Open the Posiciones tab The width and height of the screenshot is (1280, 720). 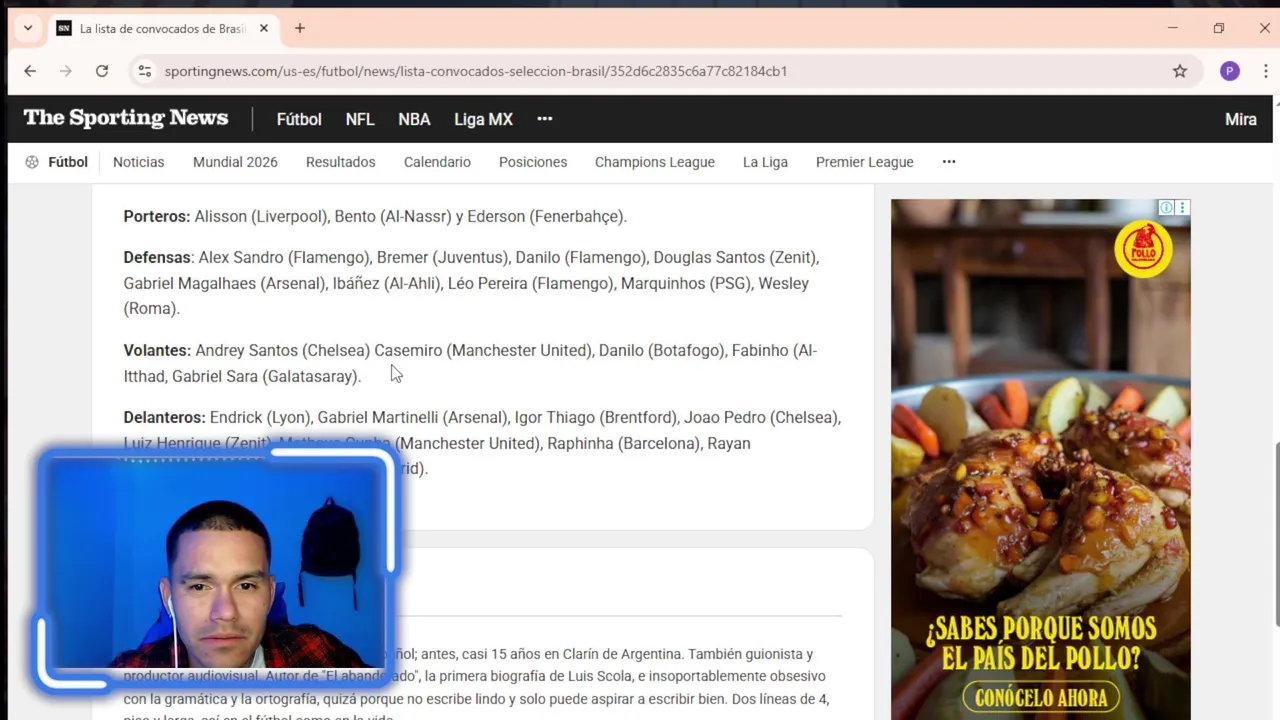533,162
